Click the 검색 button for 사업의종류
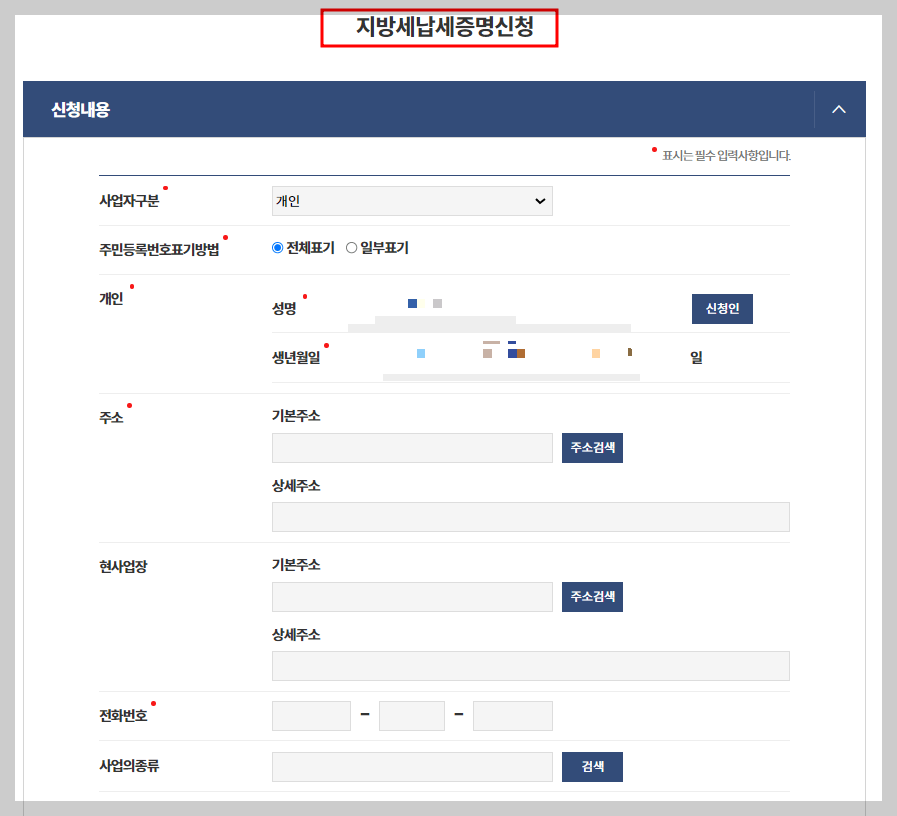 point(591,766)
